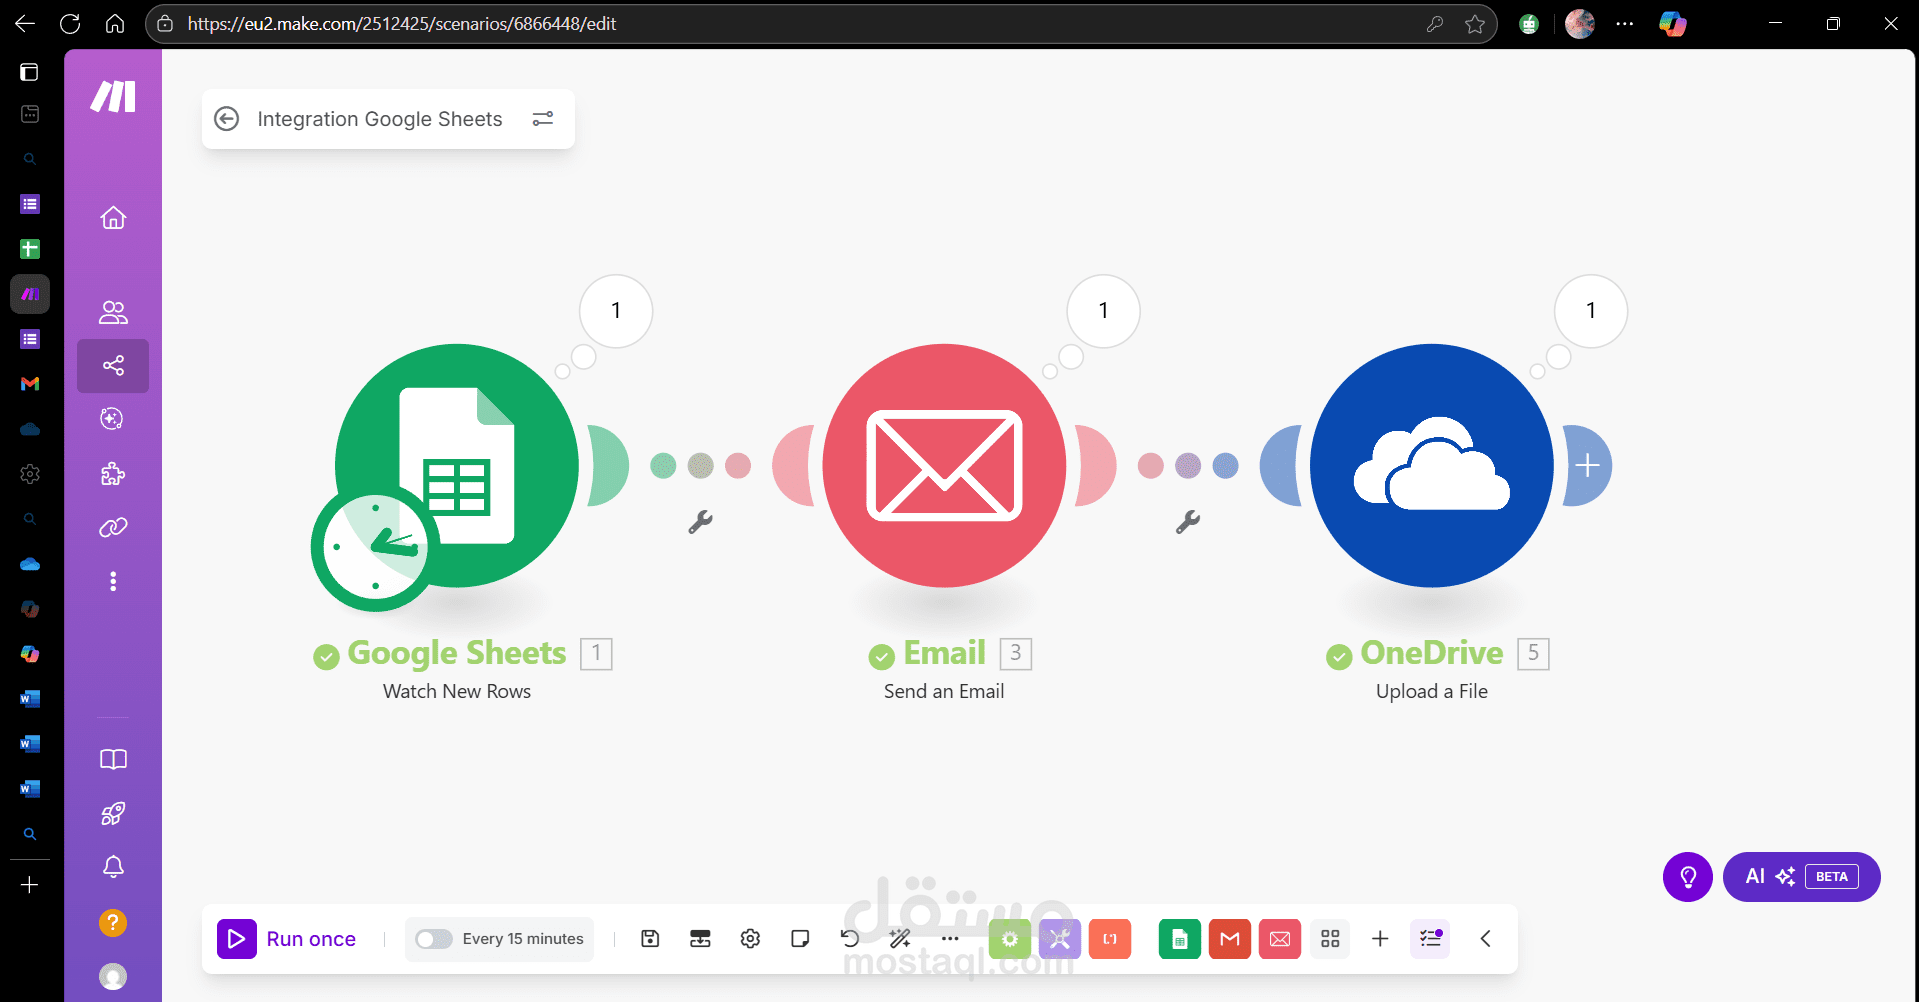Open scenario settings gear in bottom toolbar
The height and width of the screenshot is (1002, 1919).
750,938
